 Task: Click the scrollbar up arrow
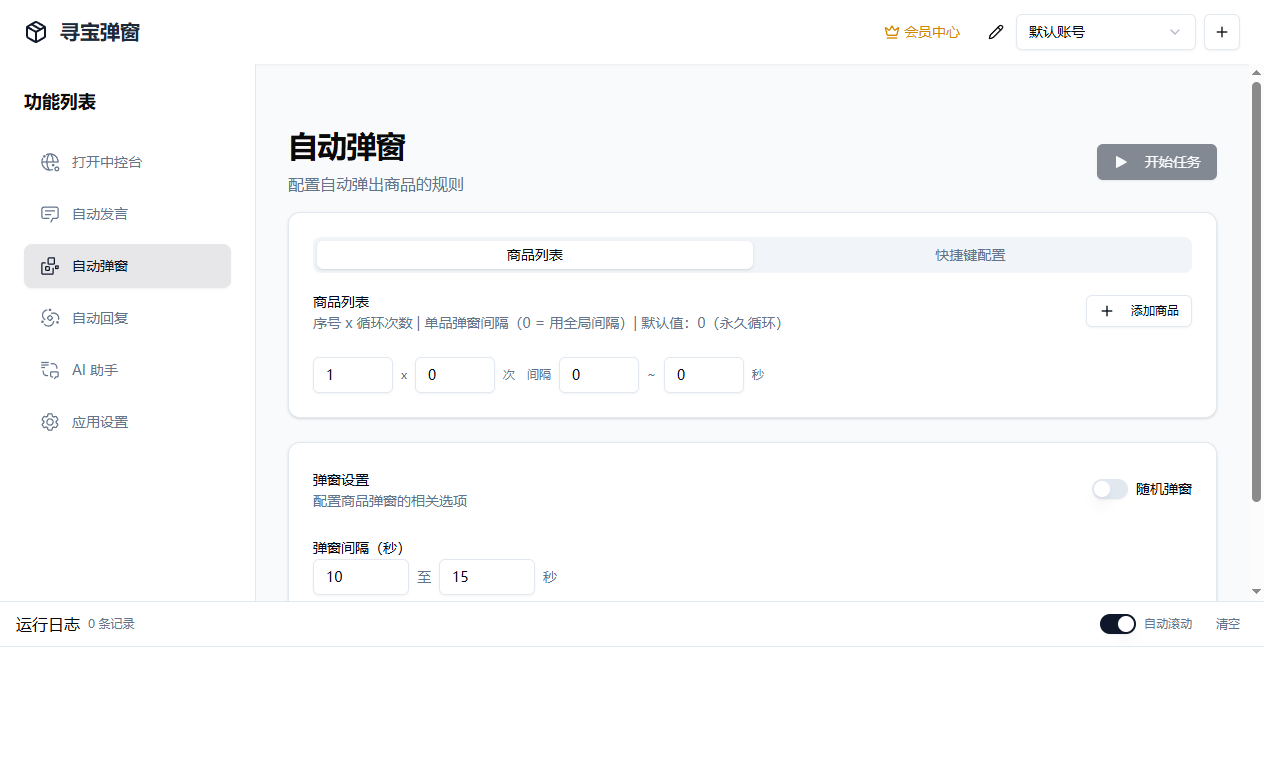[1257, 72]
